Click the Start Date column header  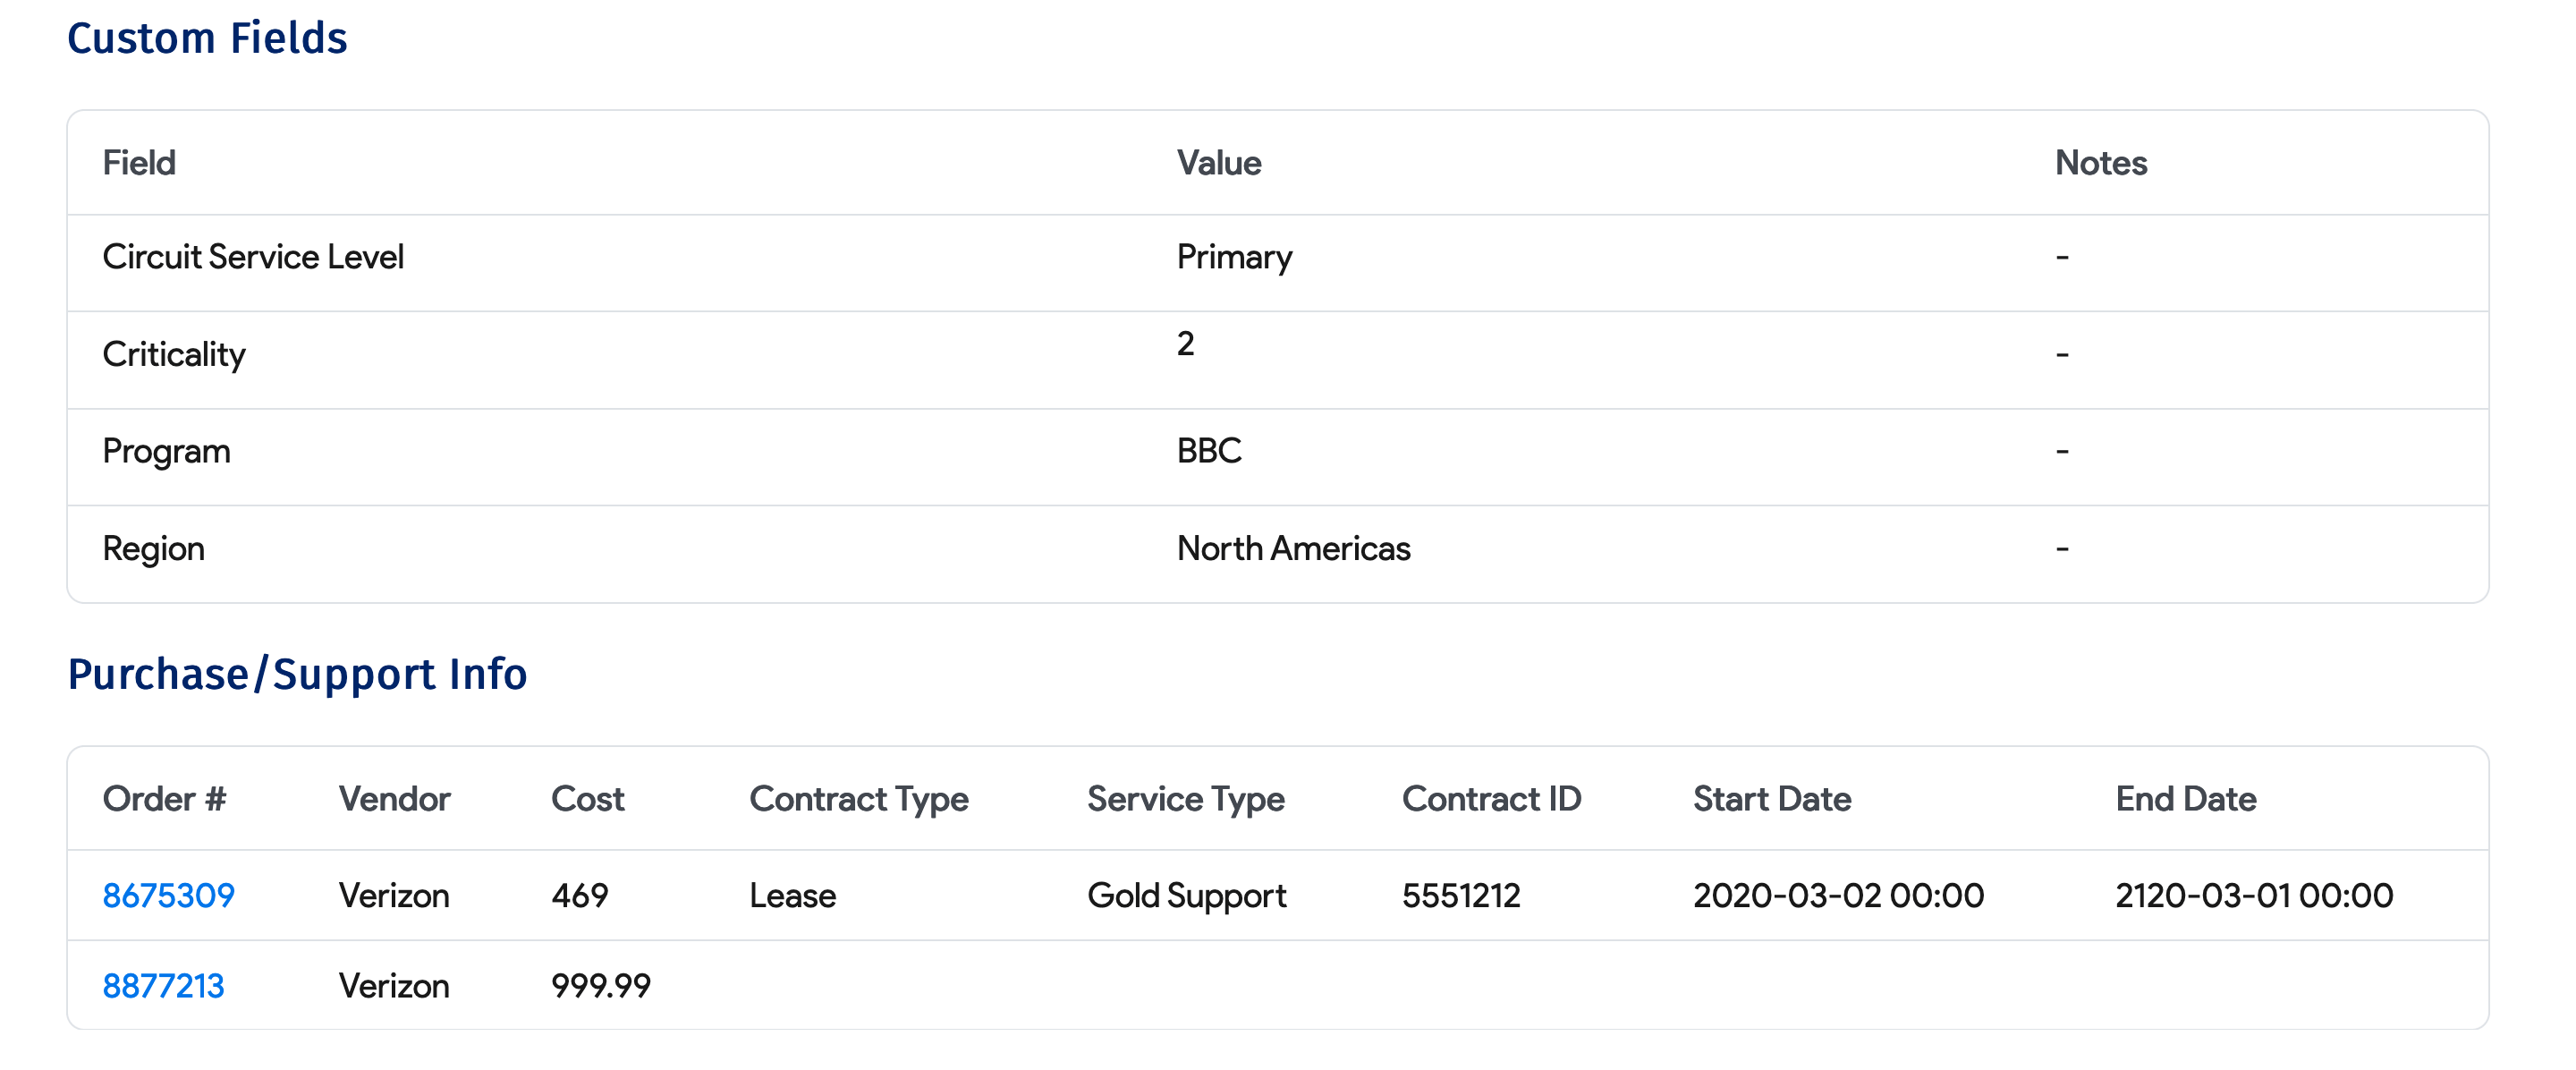[1771, 798]
